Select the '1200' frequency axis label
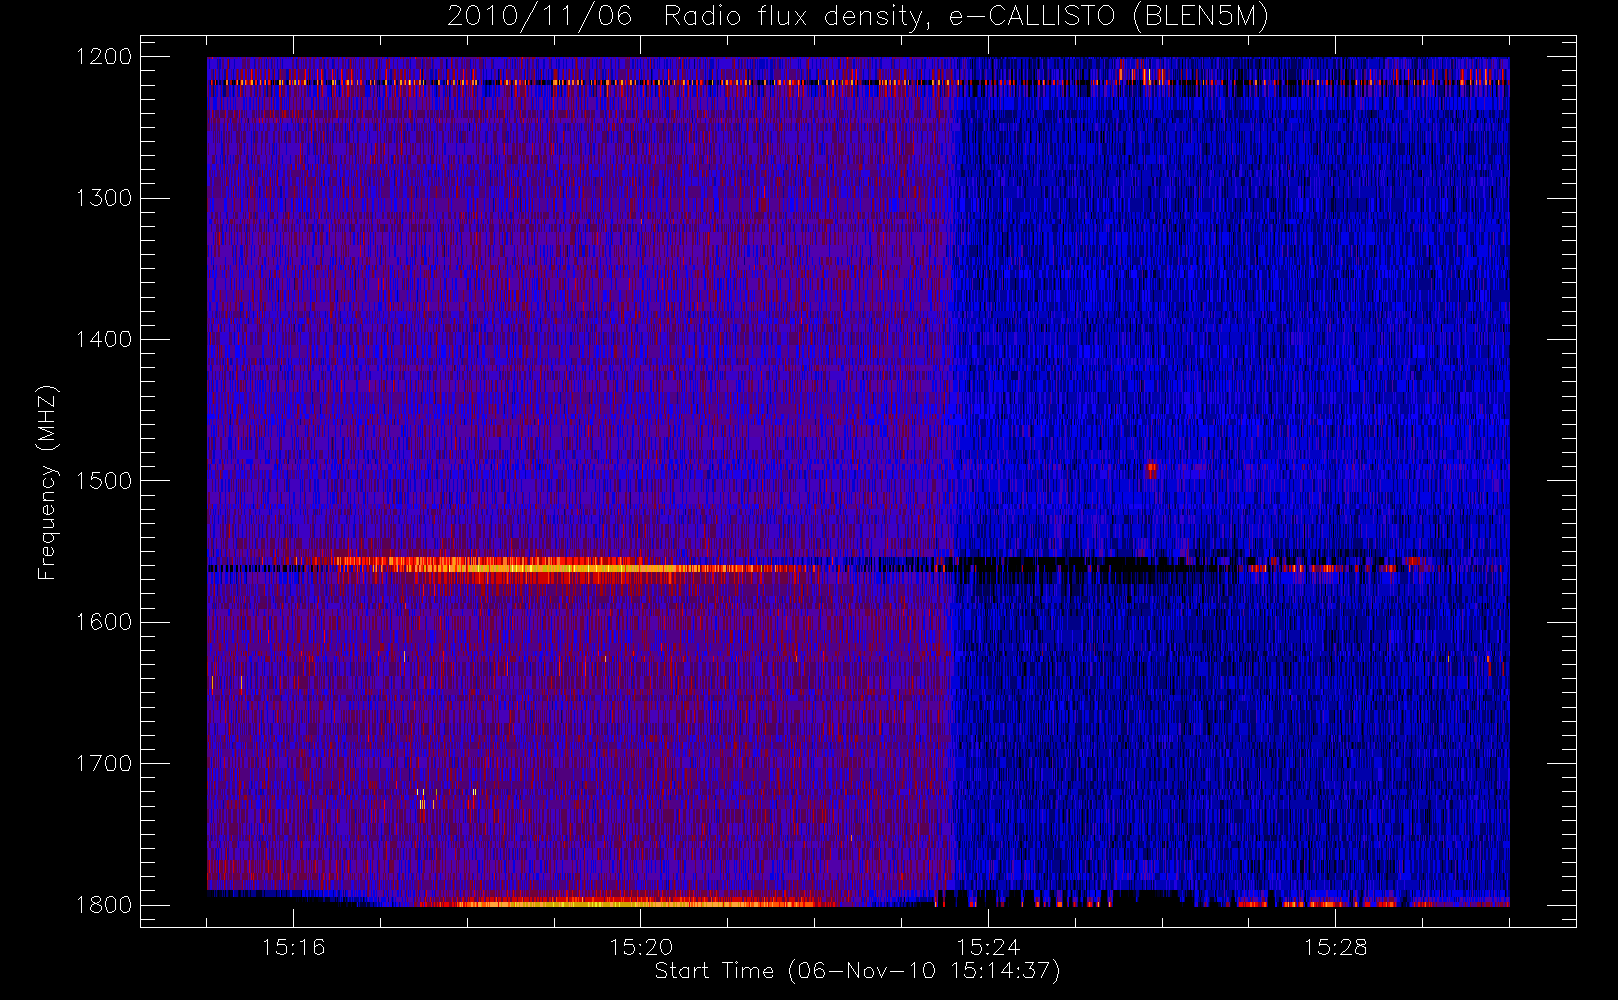Image resolution: width=1618 pixels, height=1000 pixels. click(x=104, y=57)
